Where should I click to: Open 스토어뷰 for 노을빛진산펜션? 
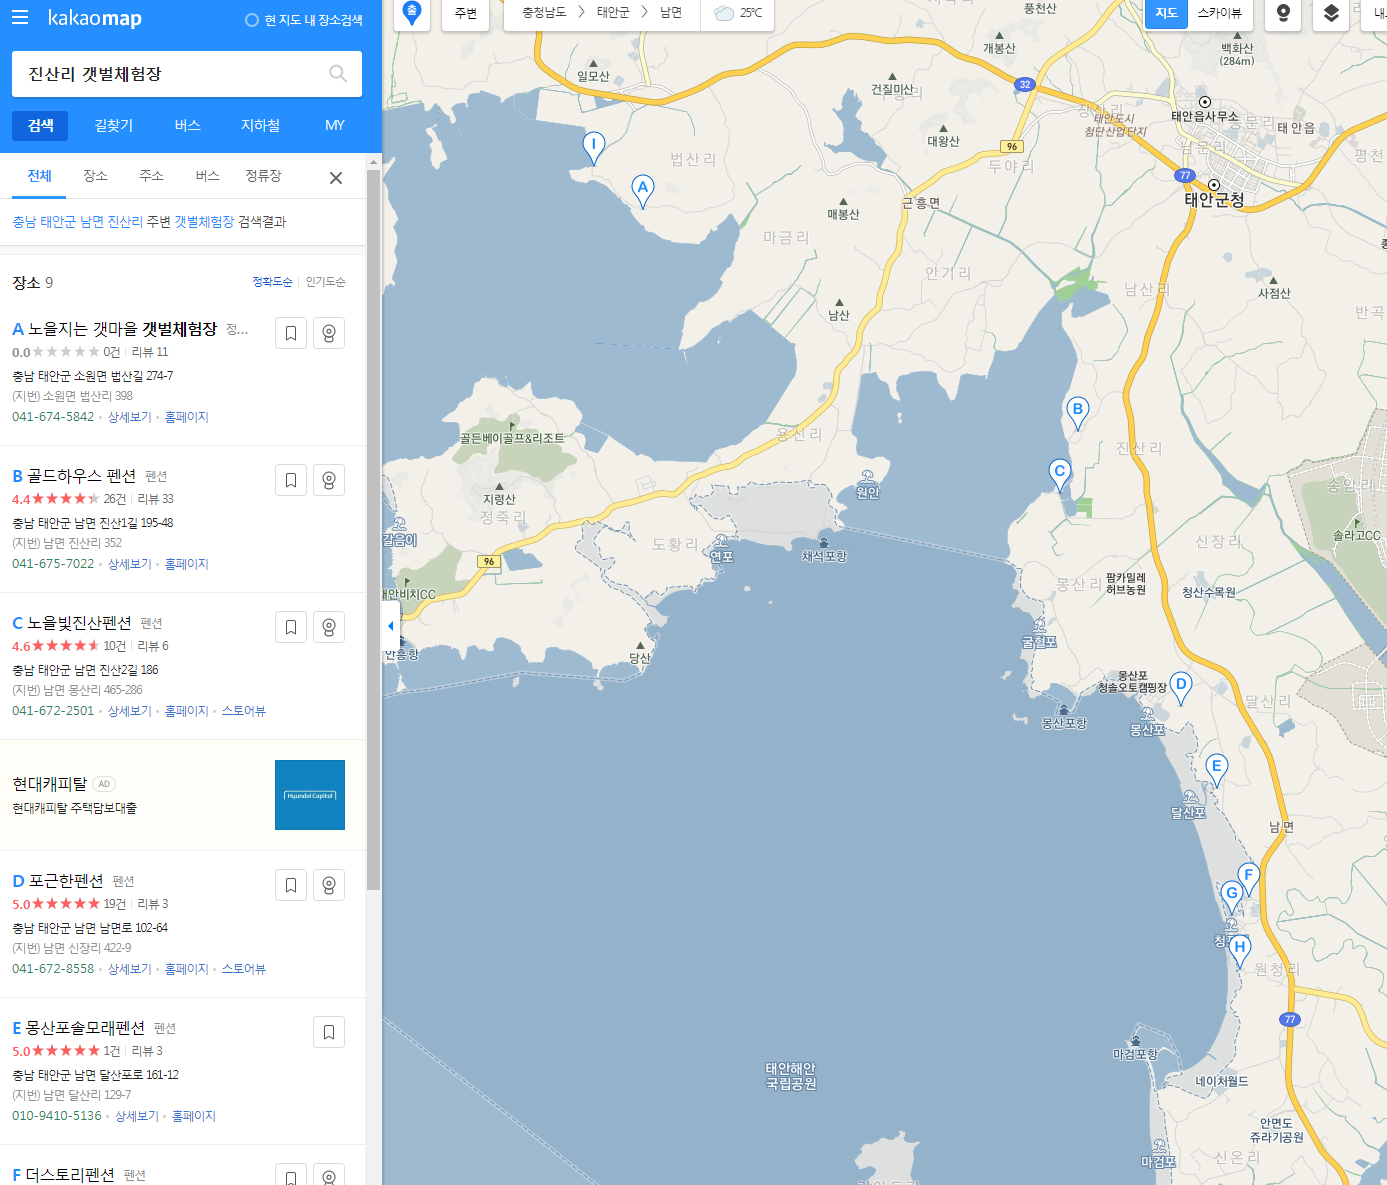(243, 711)
